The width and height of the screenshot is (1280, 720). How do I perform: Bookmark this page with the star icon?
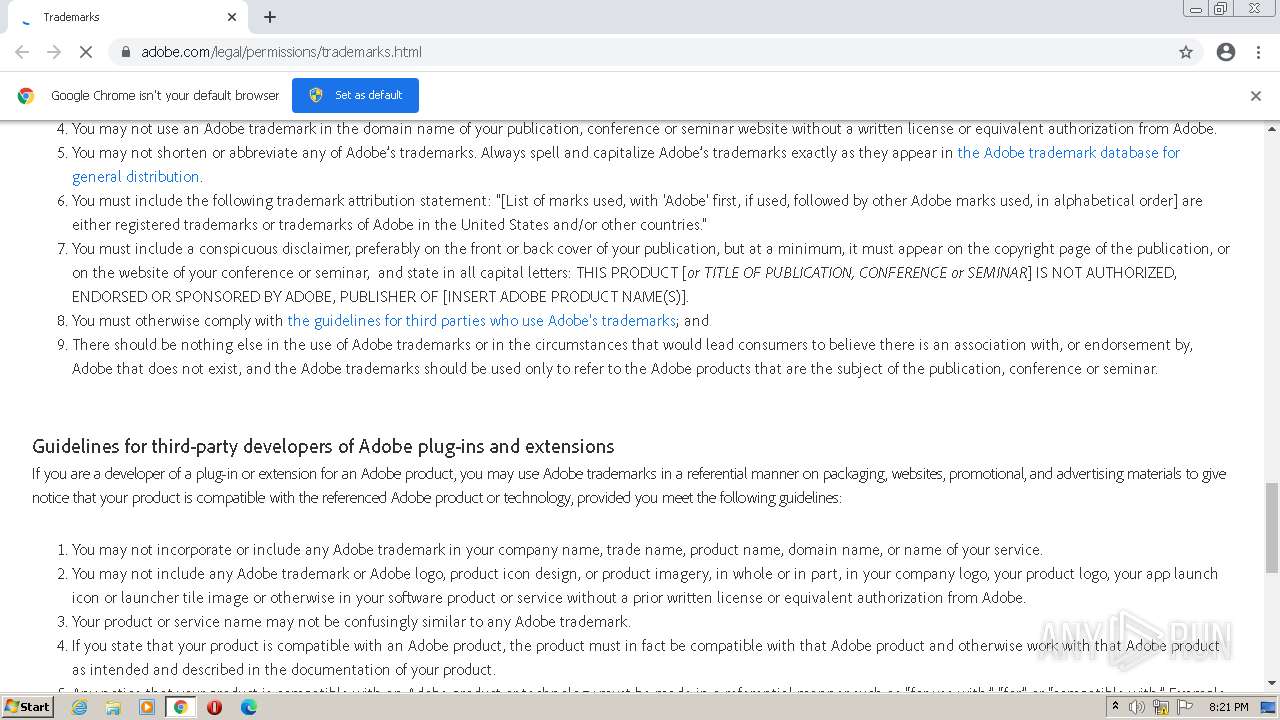(x=1186, y=52)
